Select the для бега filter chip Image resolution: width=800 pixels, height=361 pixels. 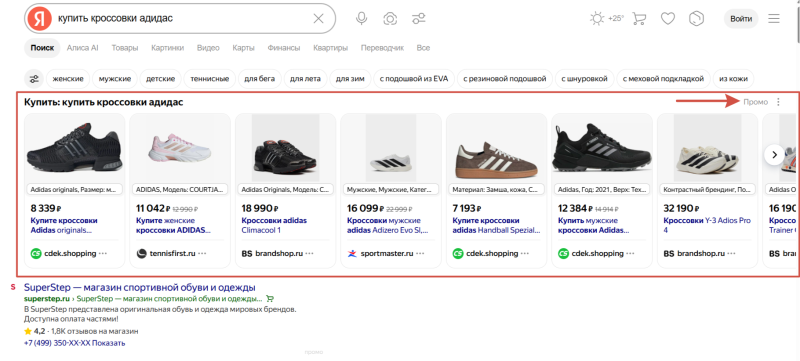click(259, 79)
